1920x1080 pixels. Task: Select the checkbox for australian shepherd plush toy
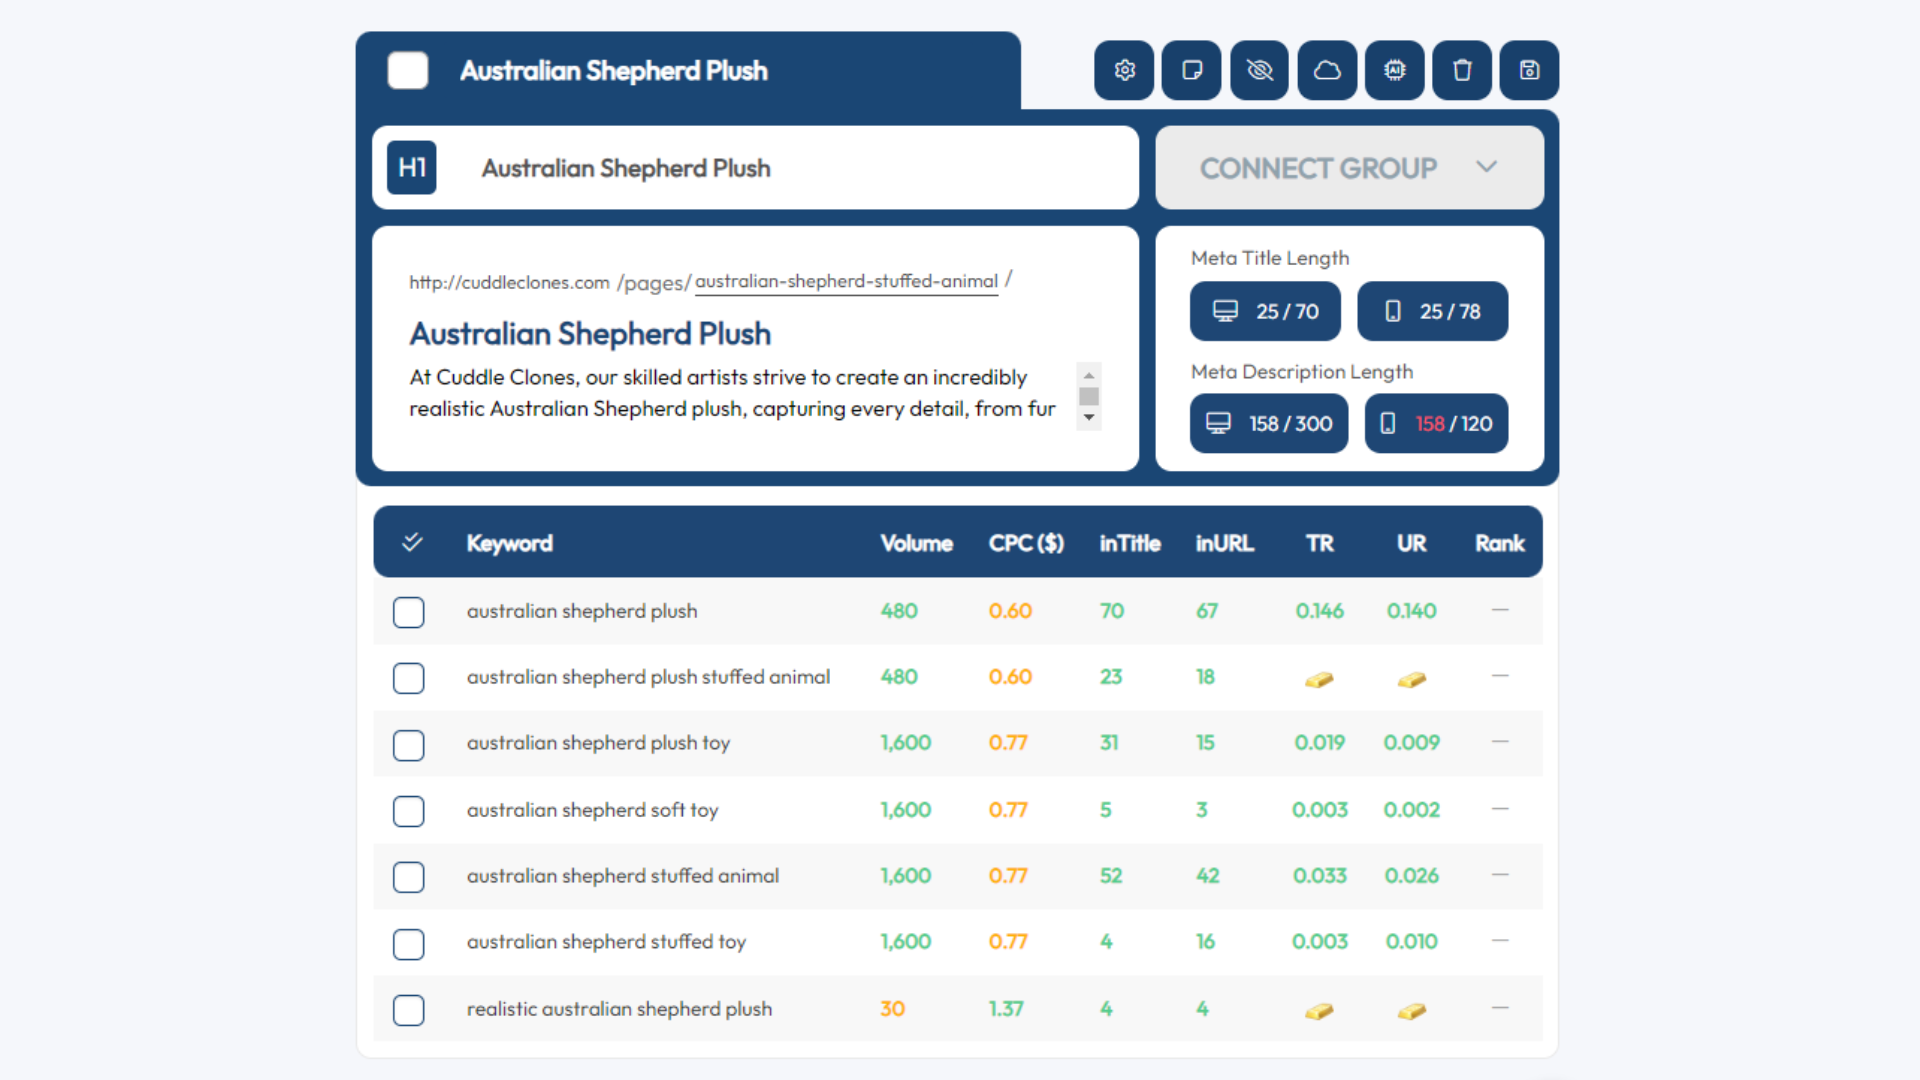pos(409,744)
